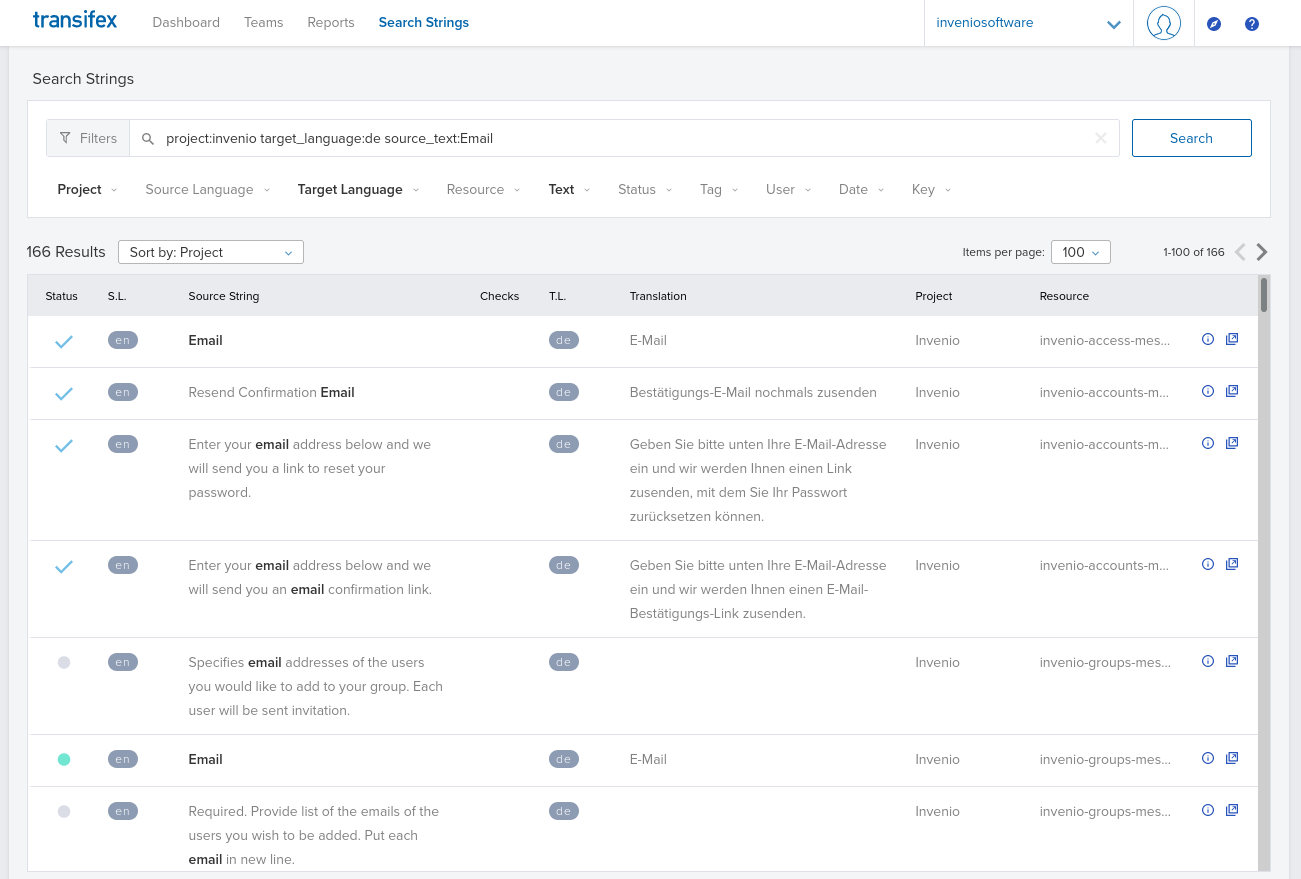Show info for reset your password row
The height and width of the screenshot is (879, 1301).
click(x=1207, y=443)
